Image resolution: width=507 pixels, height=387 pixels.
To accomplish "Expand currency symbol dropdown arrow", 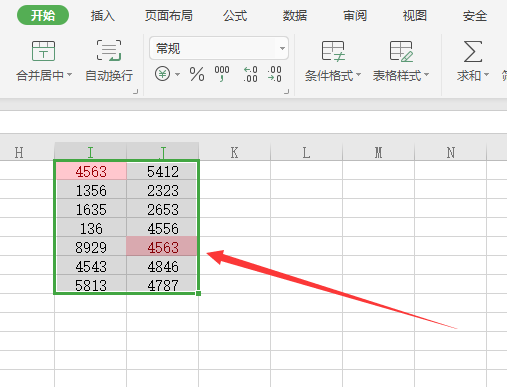I will [177, 74].
